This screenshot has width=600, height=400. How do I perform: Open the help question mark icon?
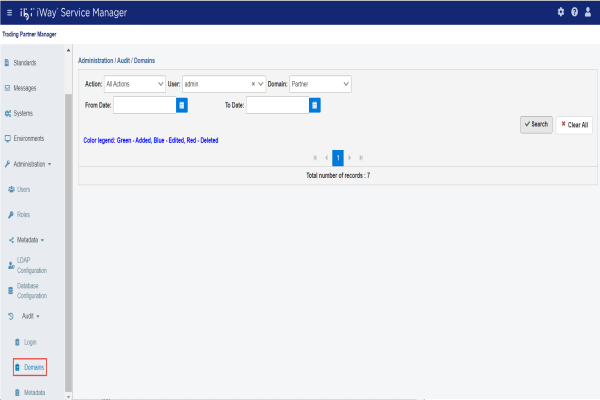[574, 12]
